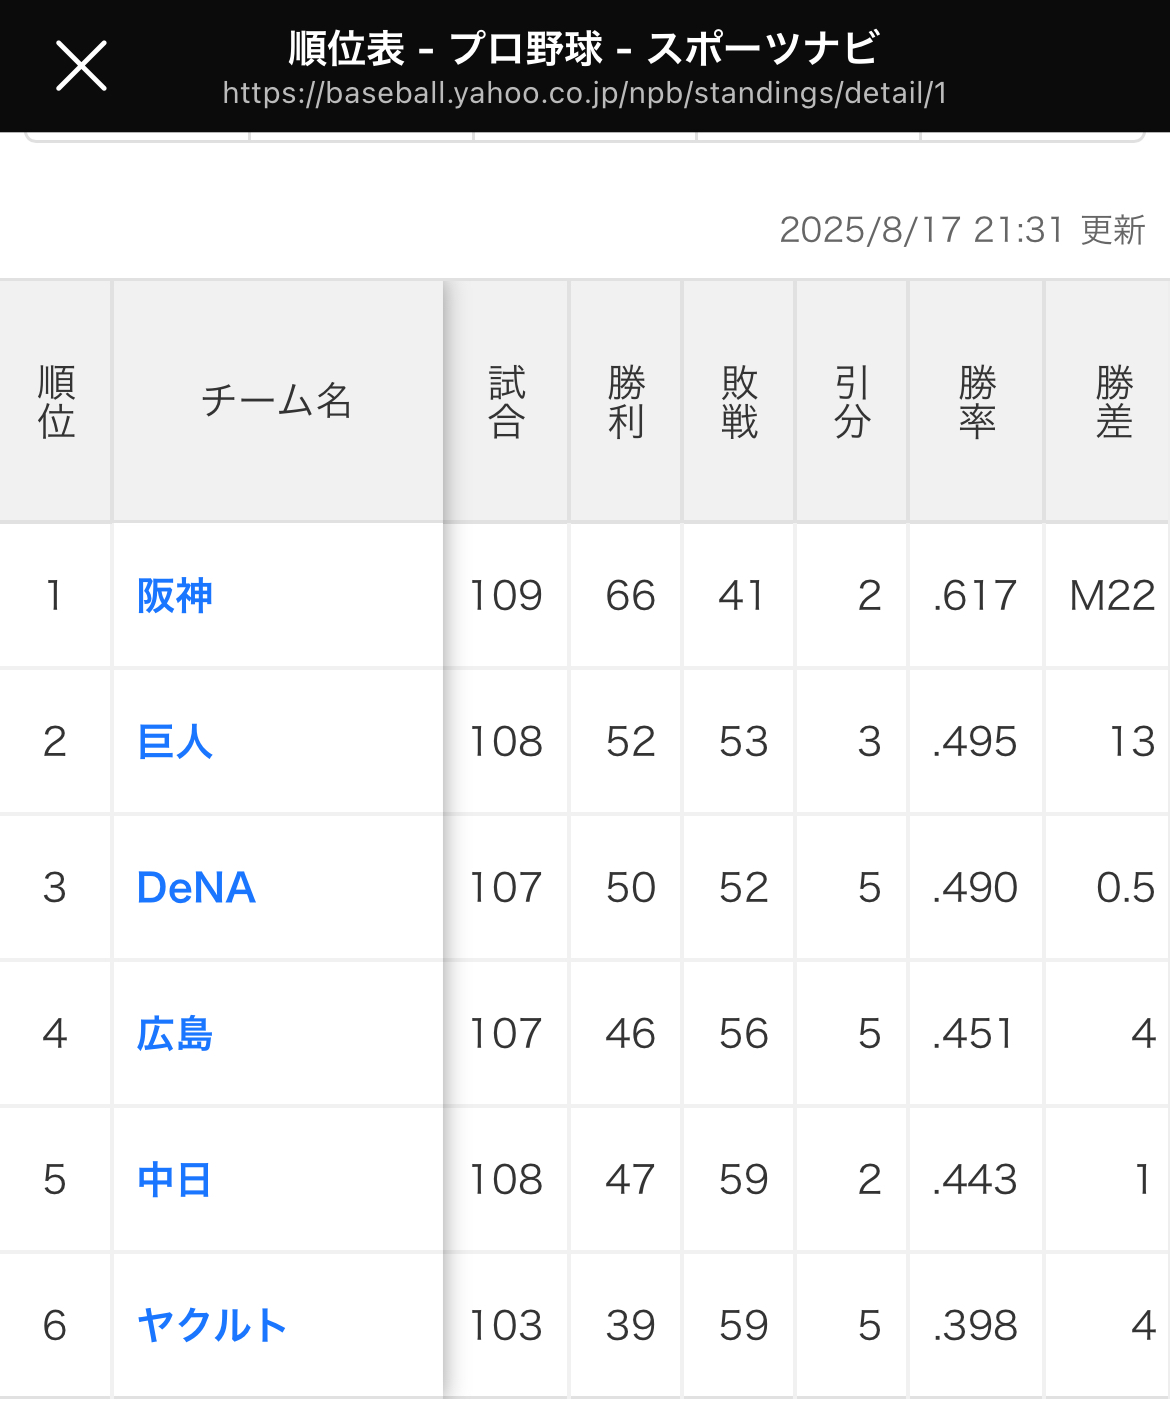Click the 順位 column header
The height and width of the screenshot is (1421, 1170).
(56, 402)
